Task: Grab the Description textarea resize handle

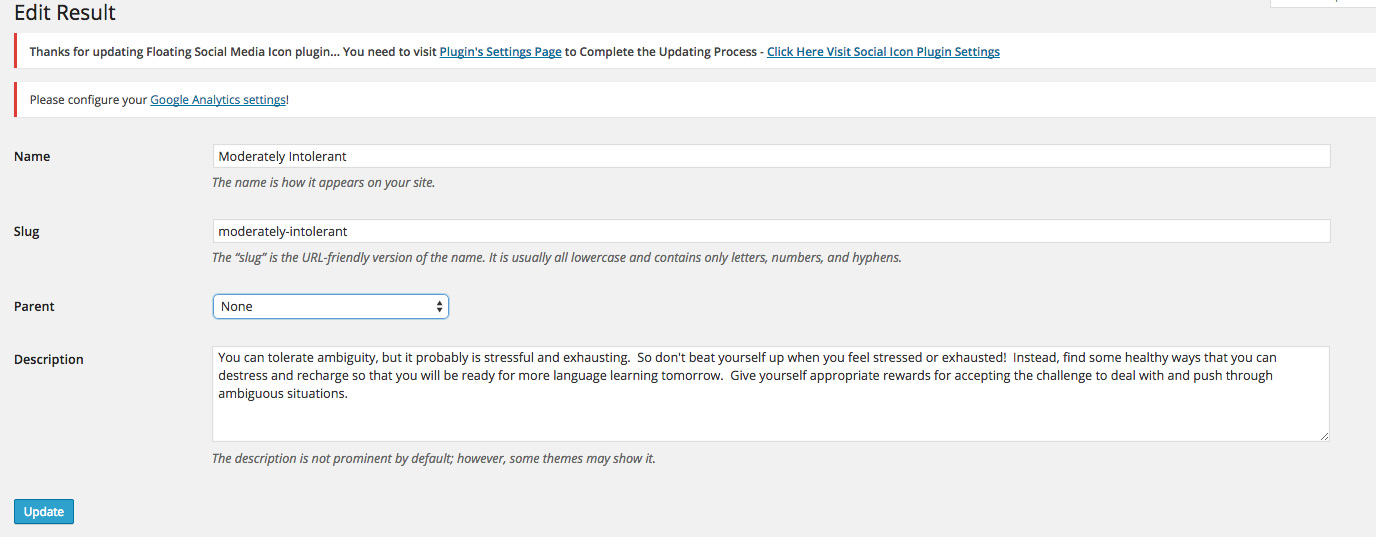Action: pyautogui.click(x=1324, y=436)
